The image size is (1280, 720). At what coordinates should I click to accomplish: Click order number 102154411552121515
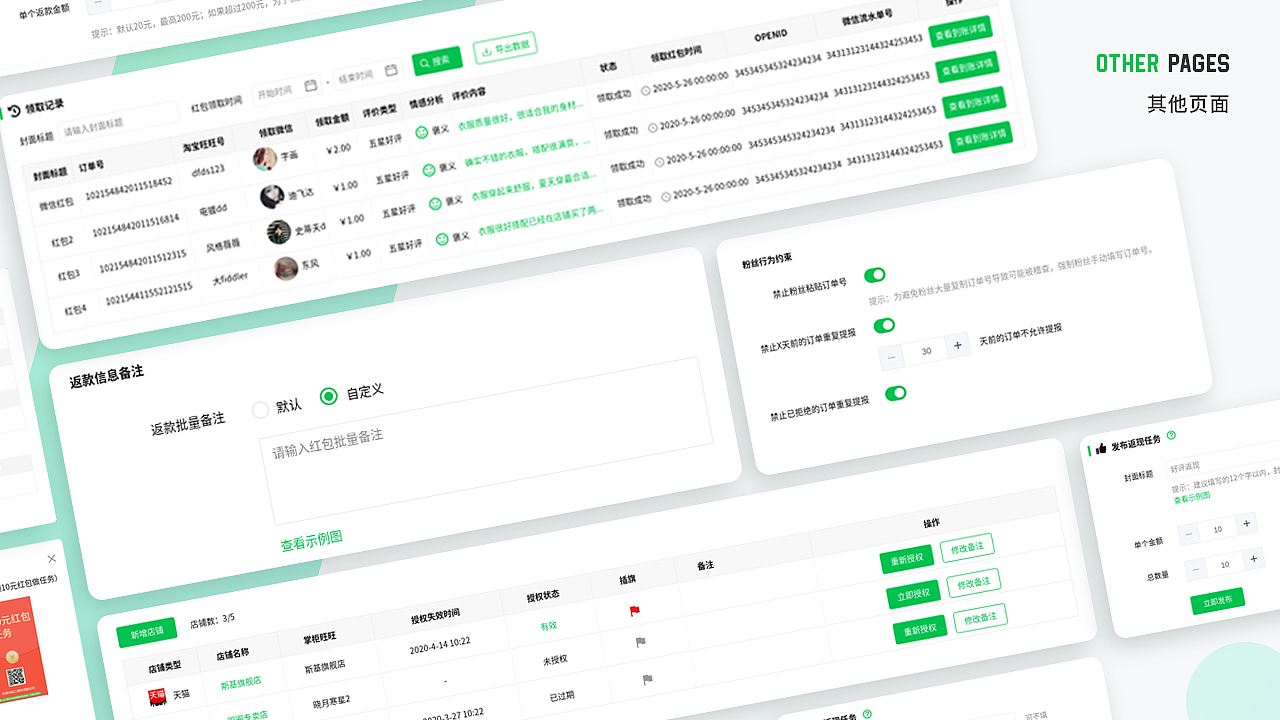149,294
